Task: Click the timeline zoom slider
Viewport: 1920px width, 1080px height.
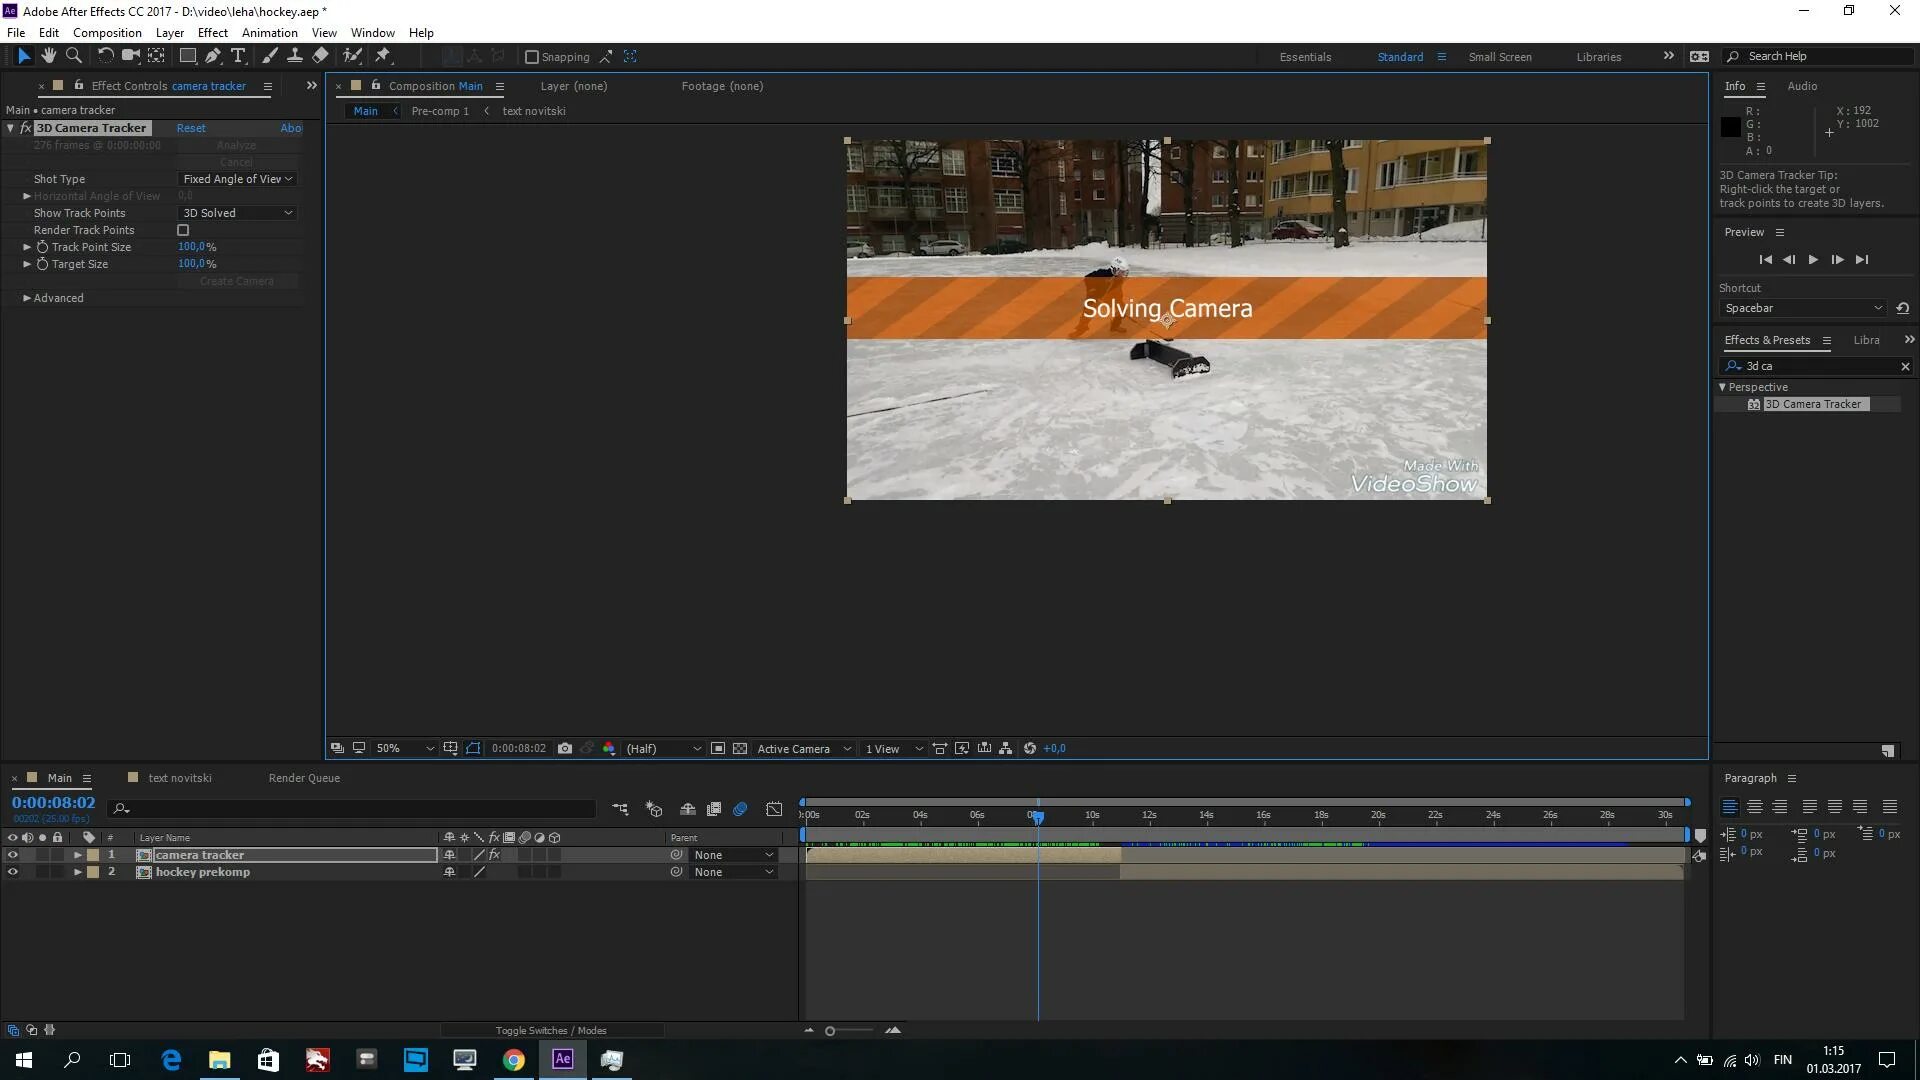Action: tap(830, 1031)
